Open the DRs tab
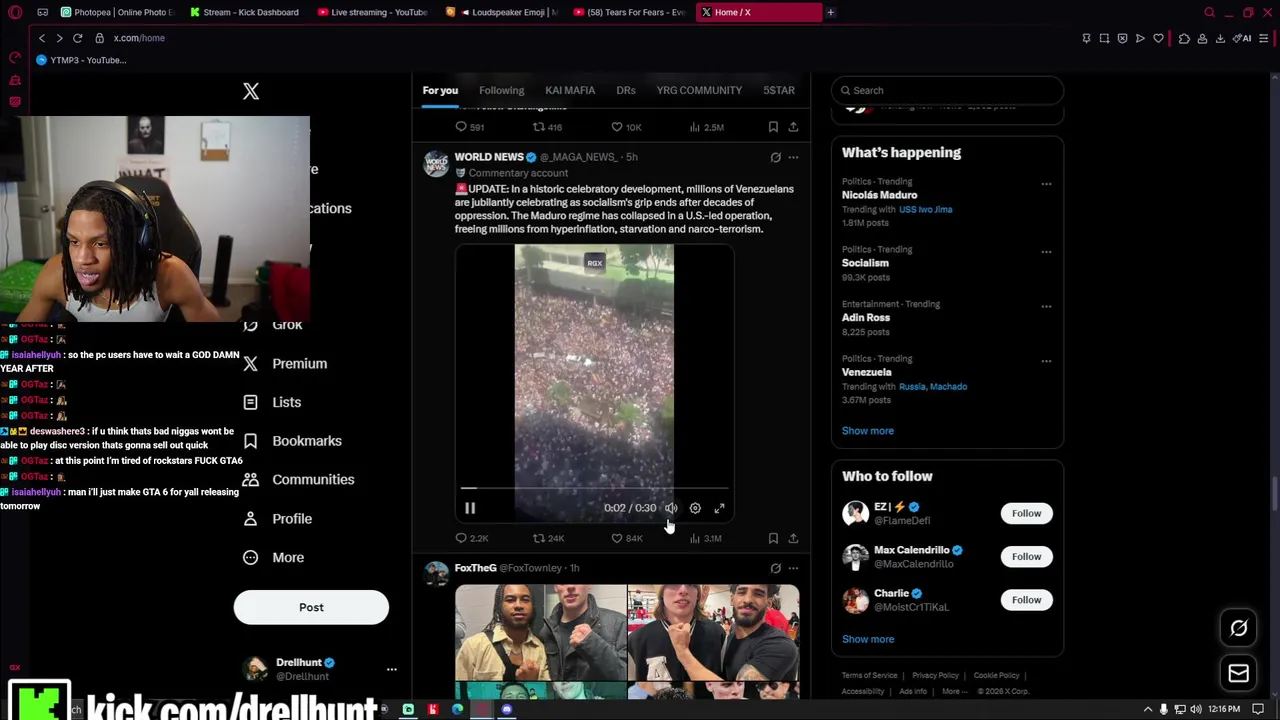The height and width of the screenshot is (720, 1280). [626, 90]
